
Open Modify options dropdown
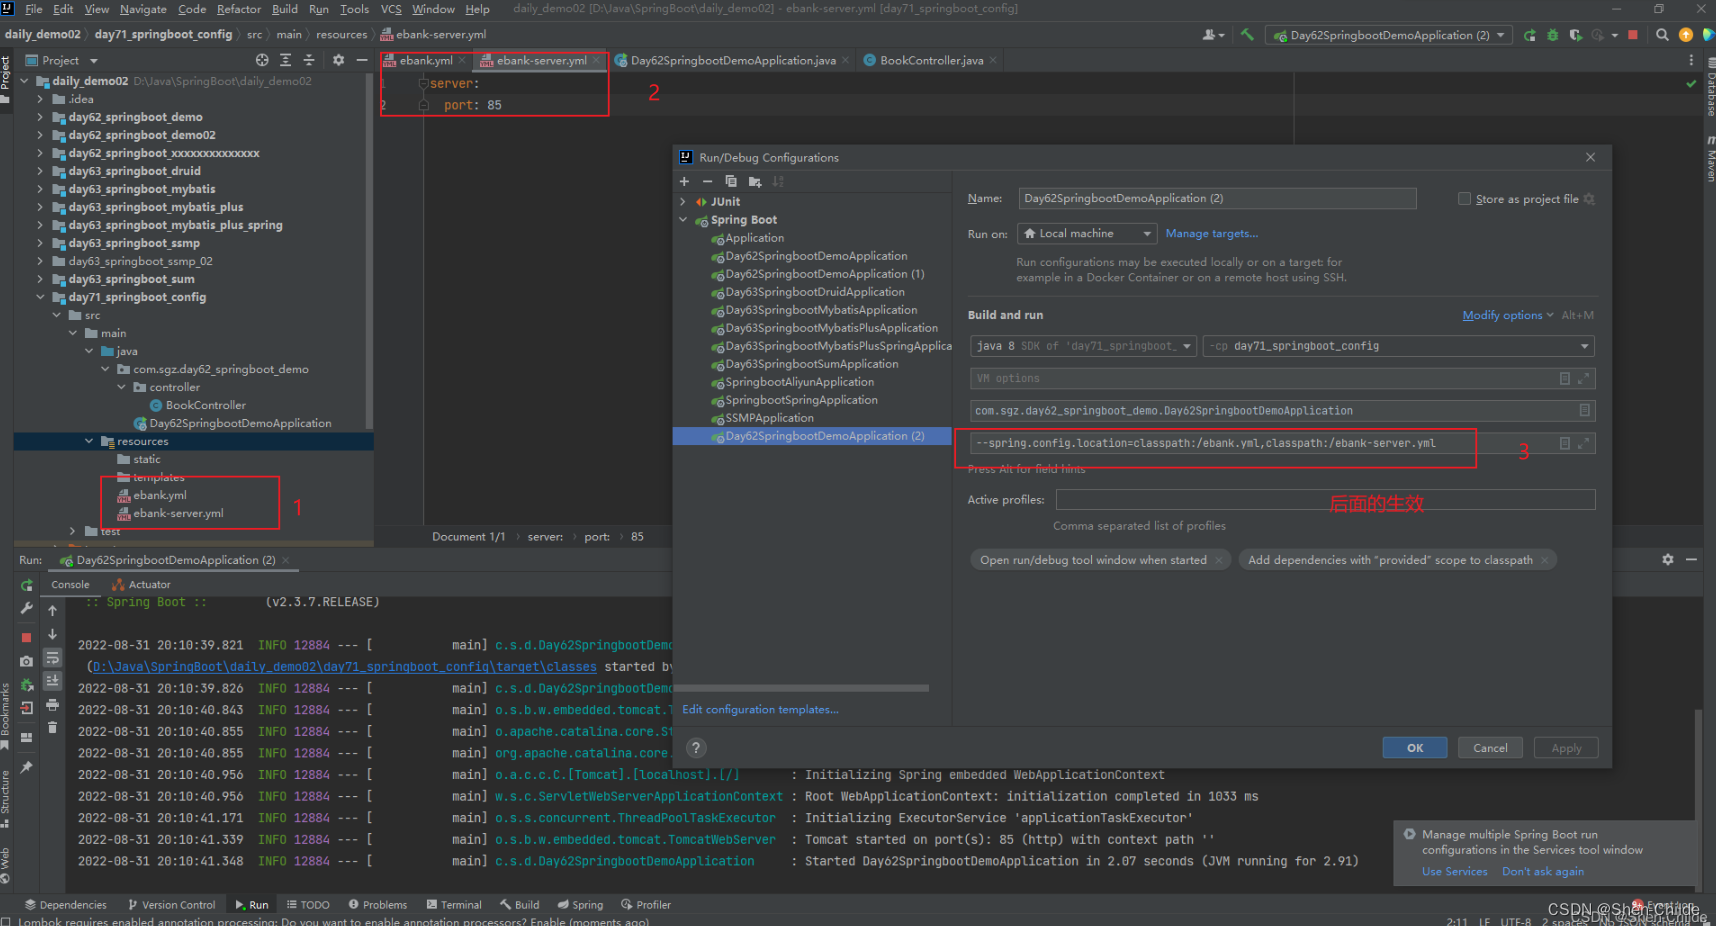[1507, 315]
